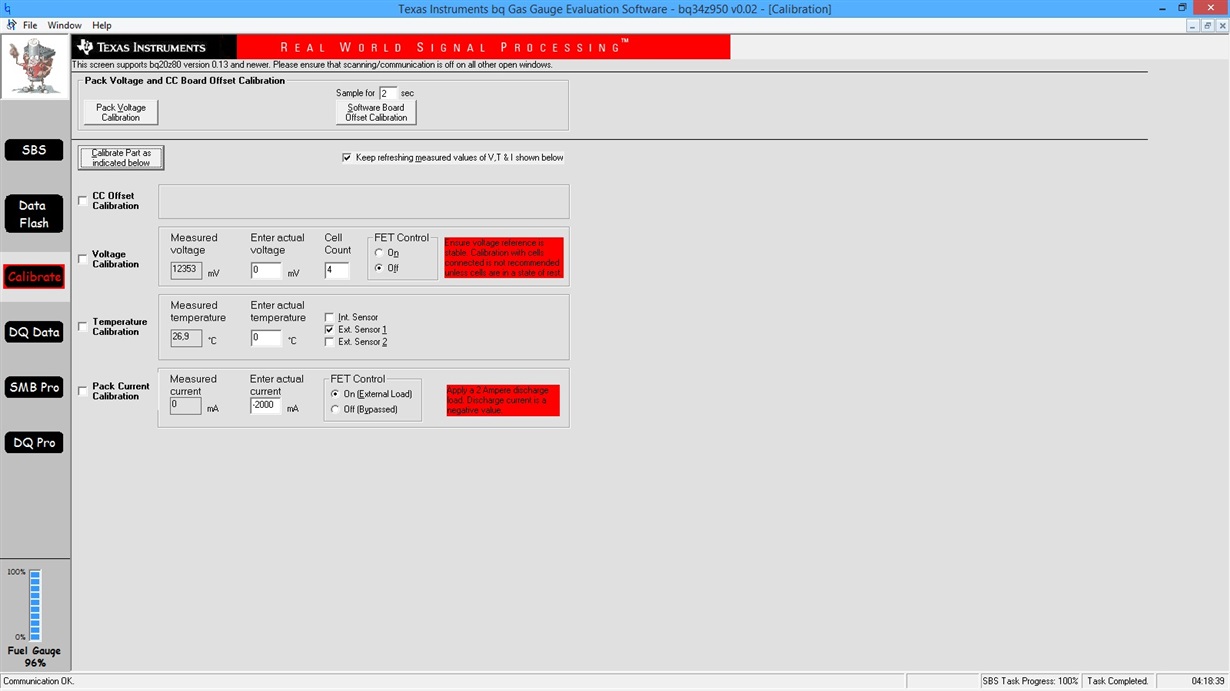Open the DQ Pro screen

pyautogui.click(x=34, y=442)
